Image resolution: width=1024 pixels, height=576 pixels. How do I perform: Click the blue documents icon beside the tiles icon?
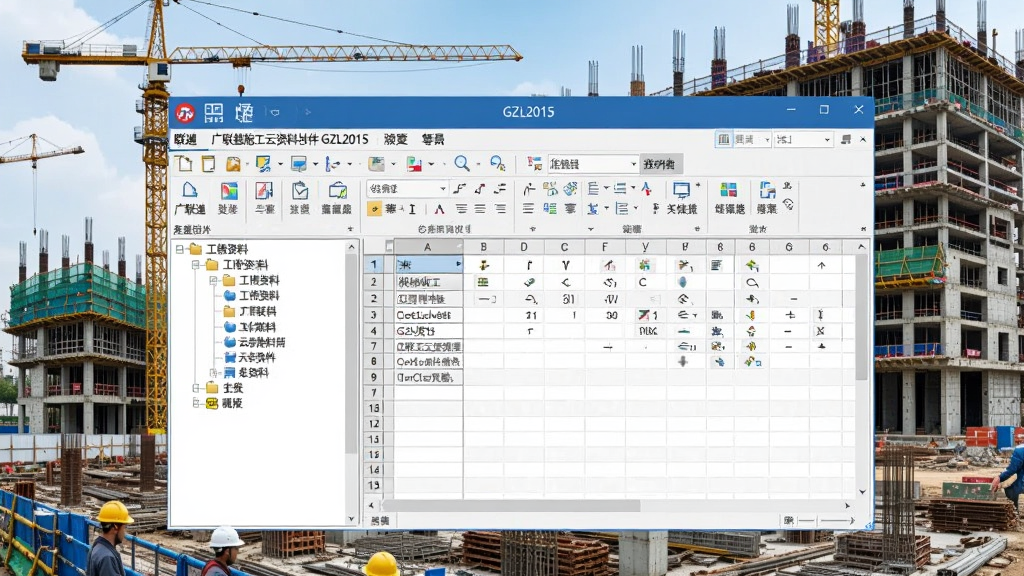click(x=767, y=190)
